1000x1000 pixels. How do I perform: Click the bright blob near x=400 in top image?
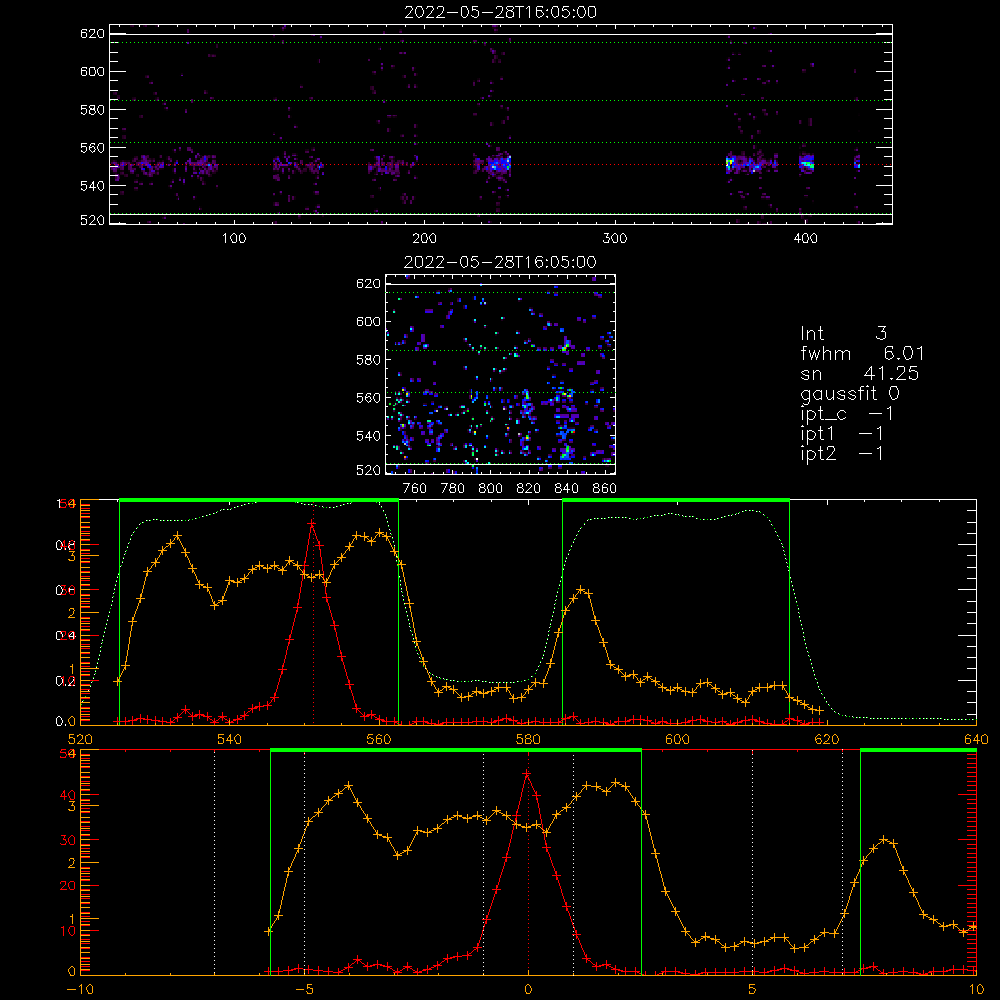807,163
